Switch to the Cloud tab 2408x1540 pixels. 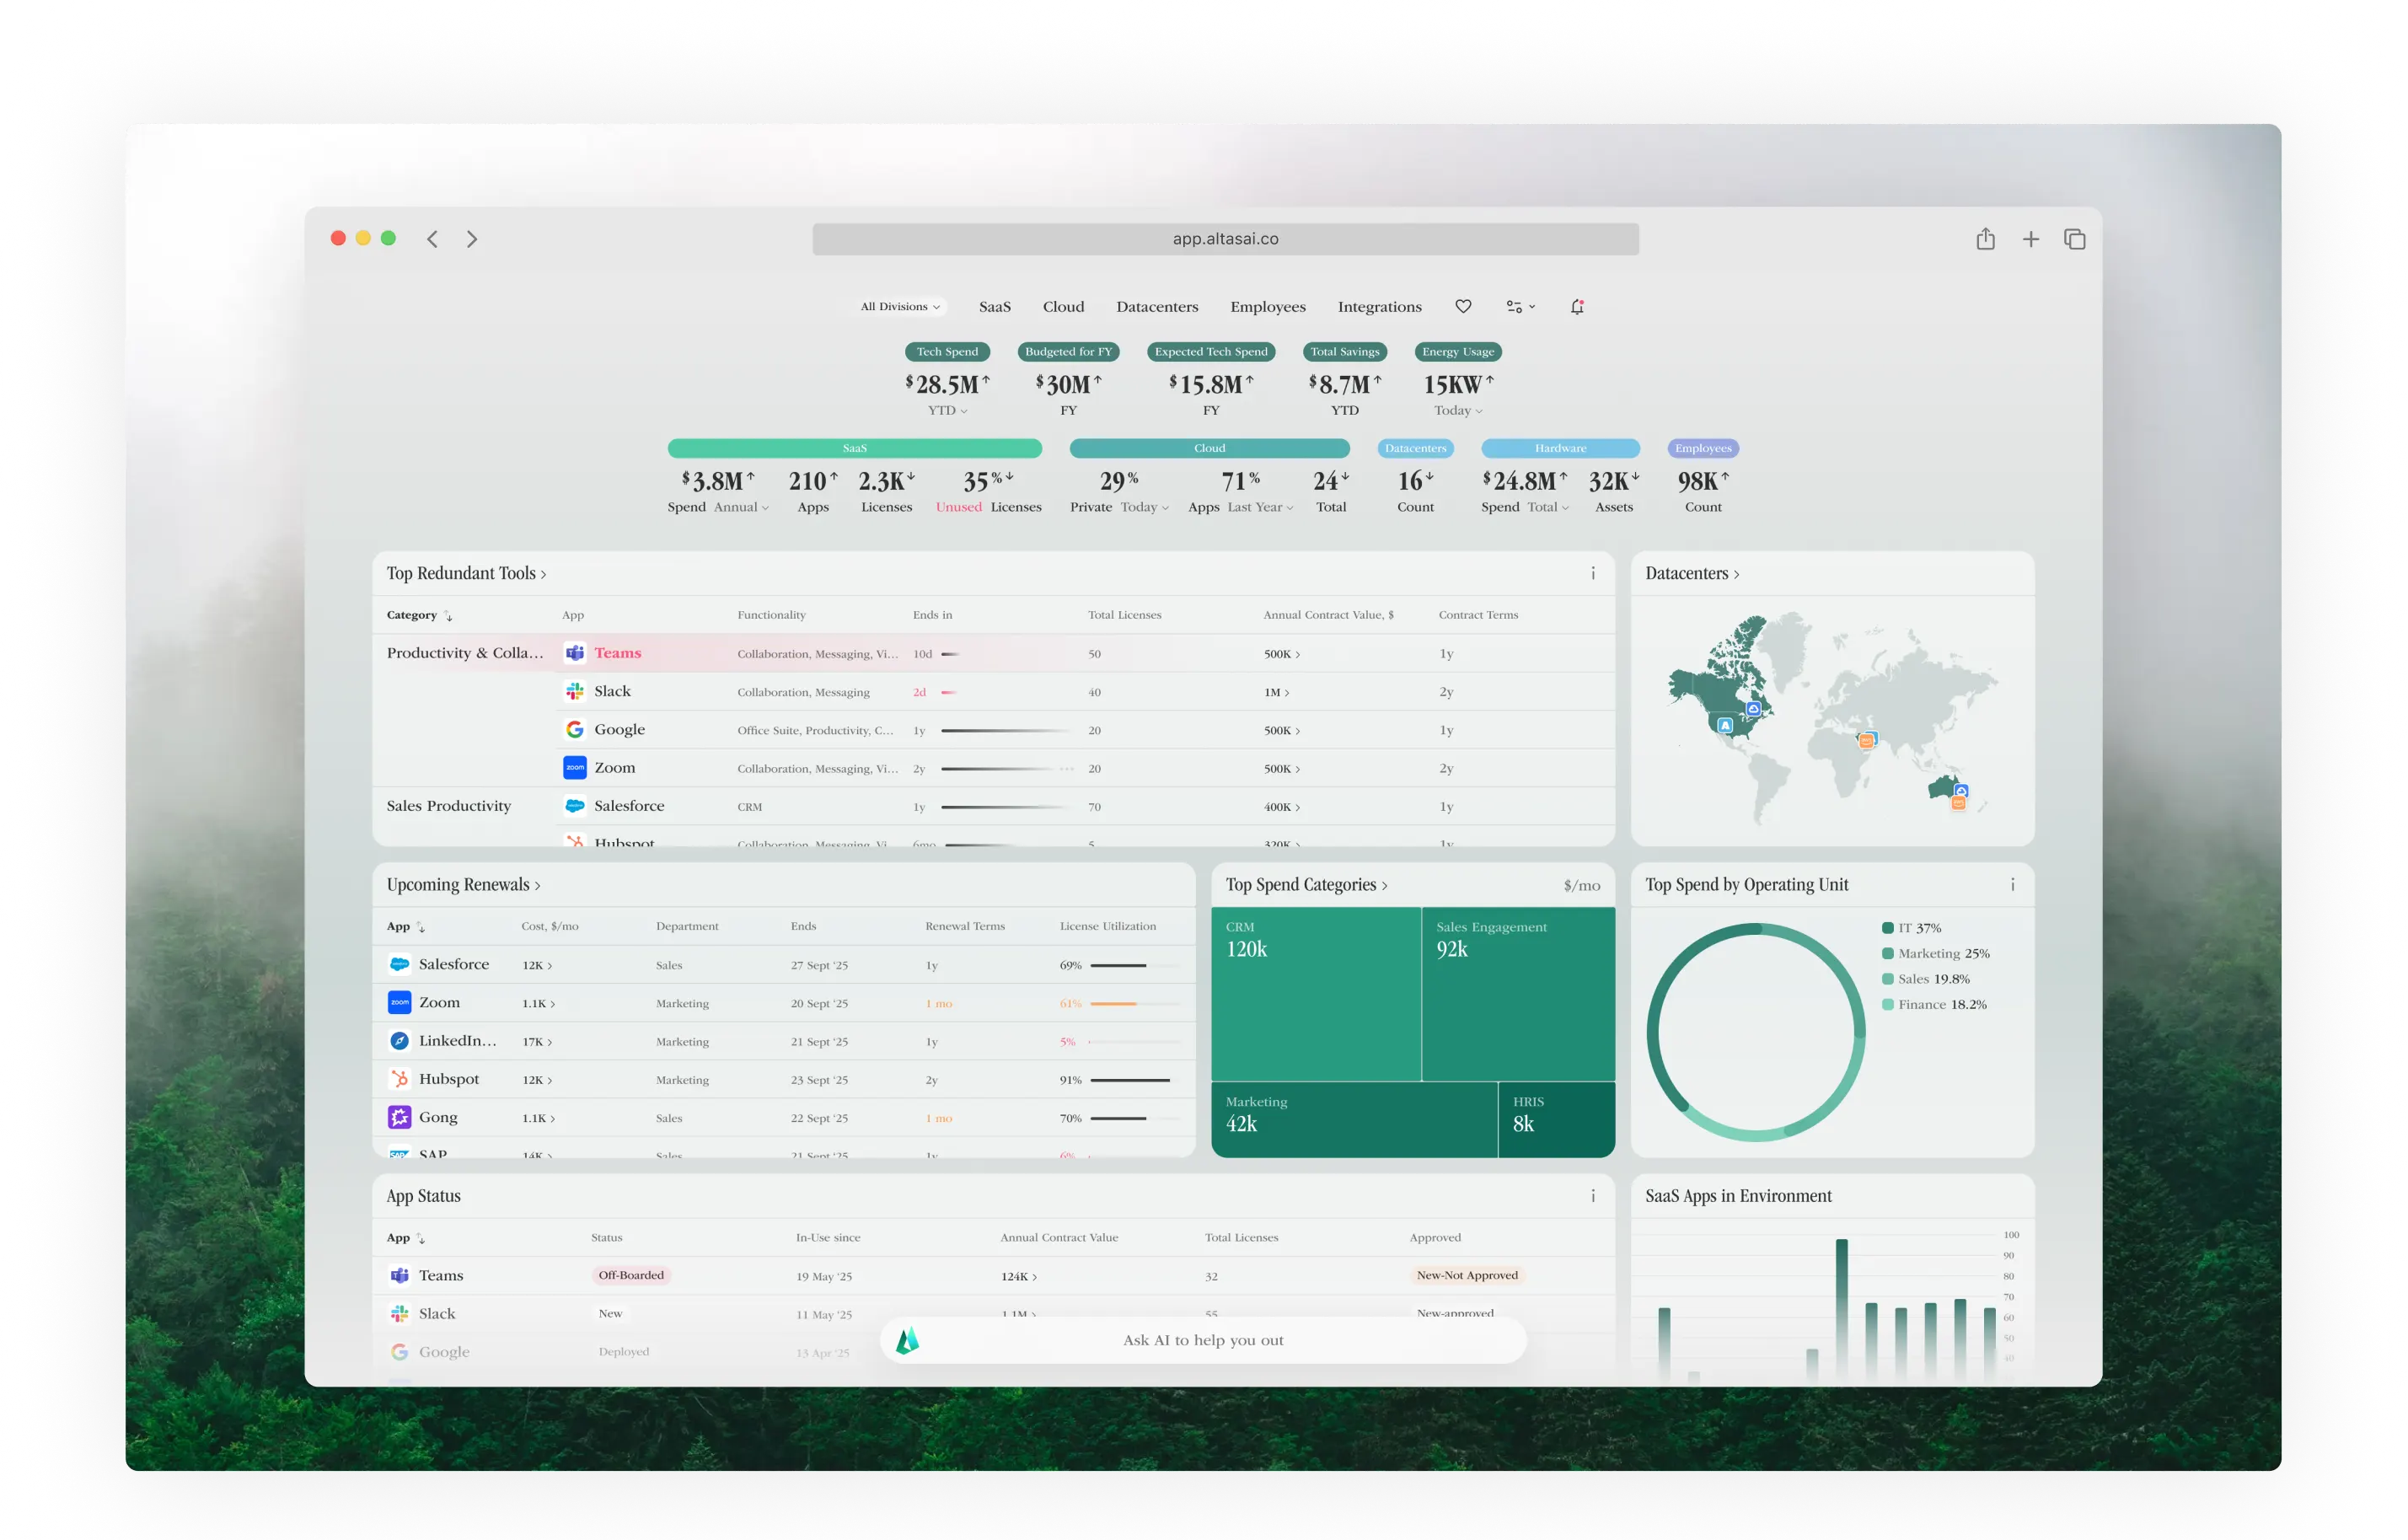click(x=1063, y=306)
